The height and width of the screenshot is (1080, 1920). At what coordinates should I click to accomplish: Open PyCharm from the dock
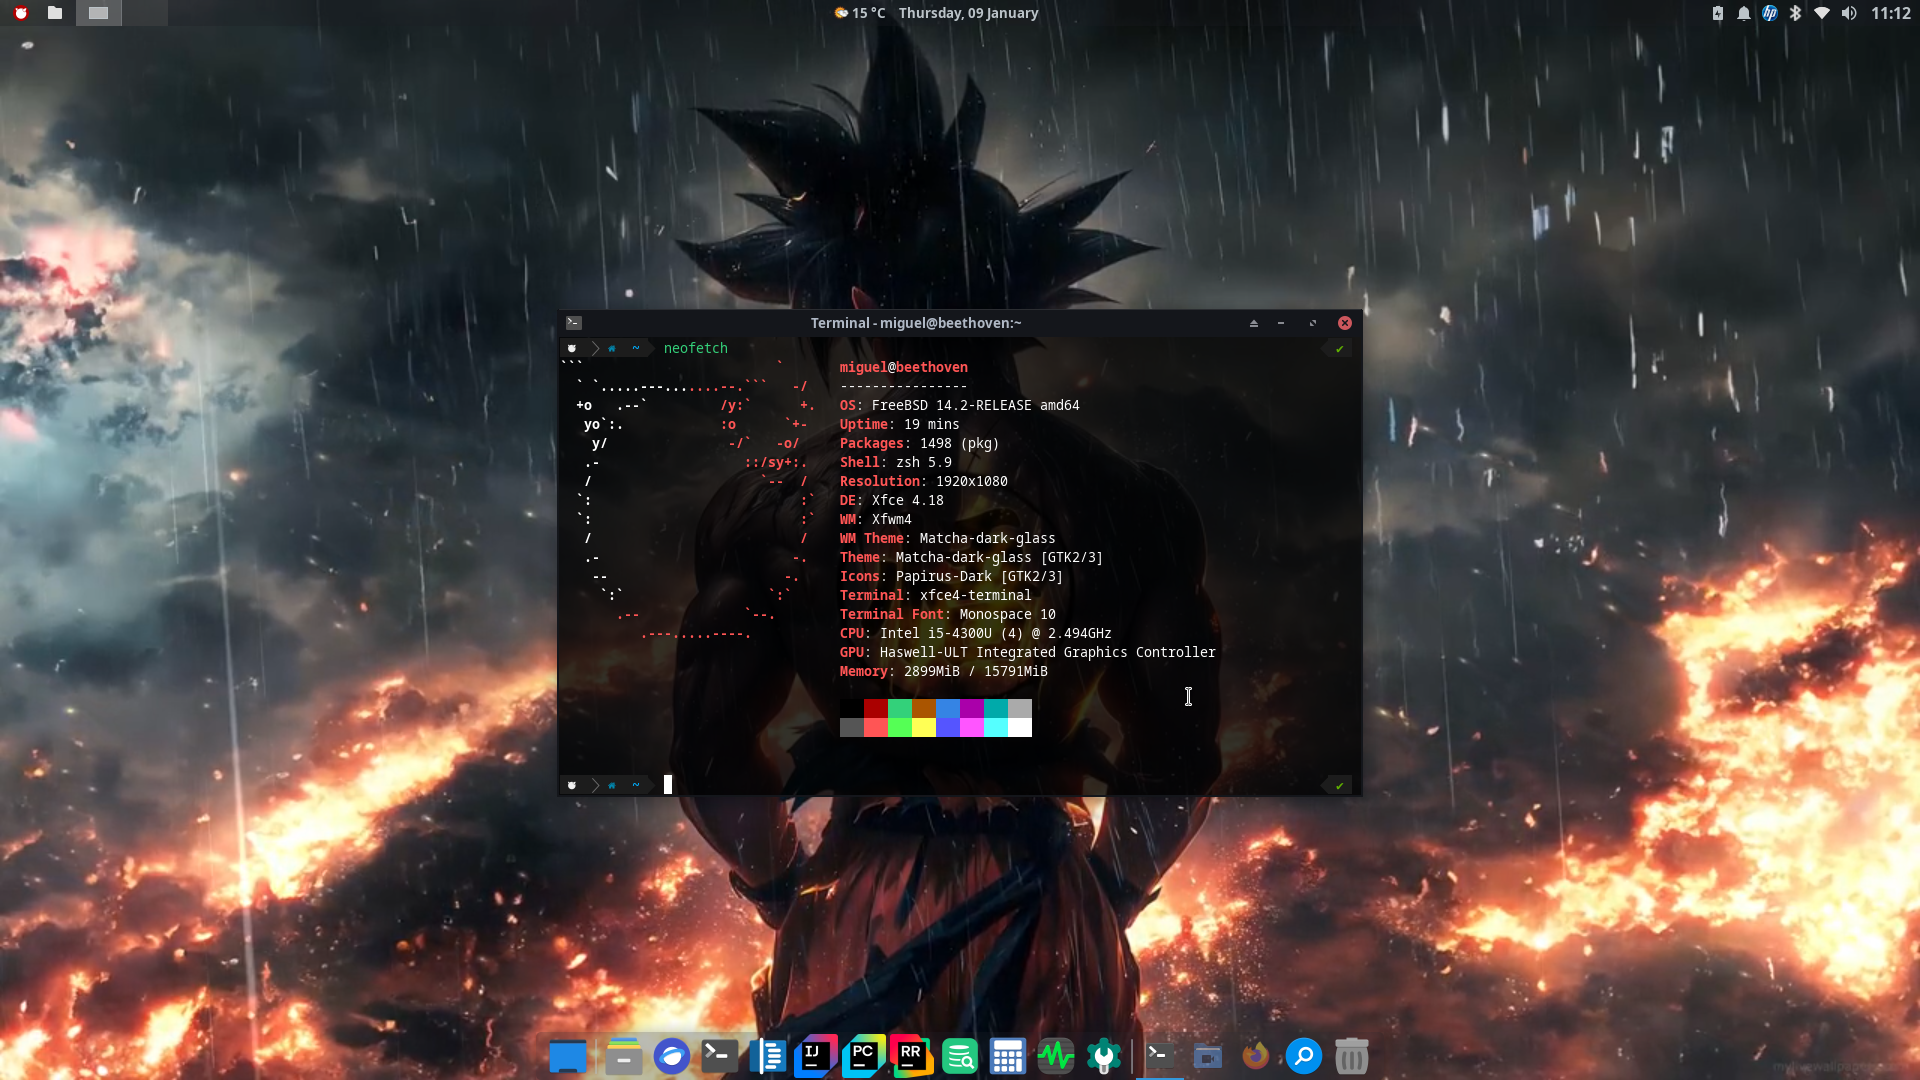click(862, 1056)
